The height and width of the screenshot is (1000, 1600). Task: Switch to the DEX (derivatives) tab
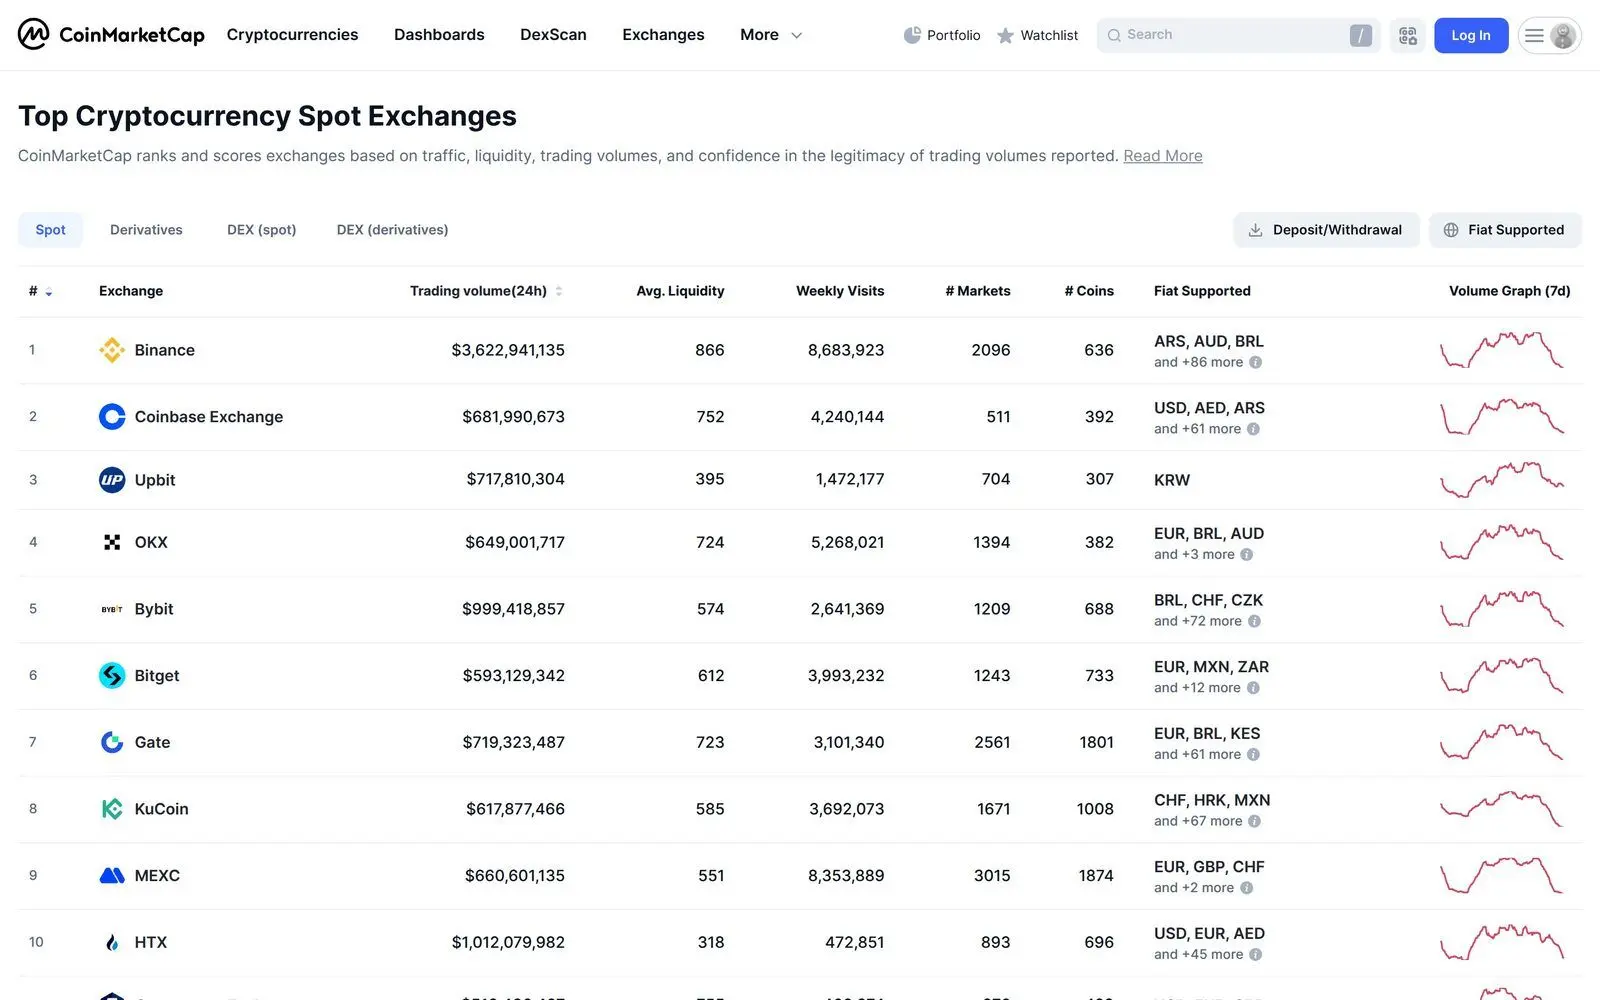pos(392,230)
